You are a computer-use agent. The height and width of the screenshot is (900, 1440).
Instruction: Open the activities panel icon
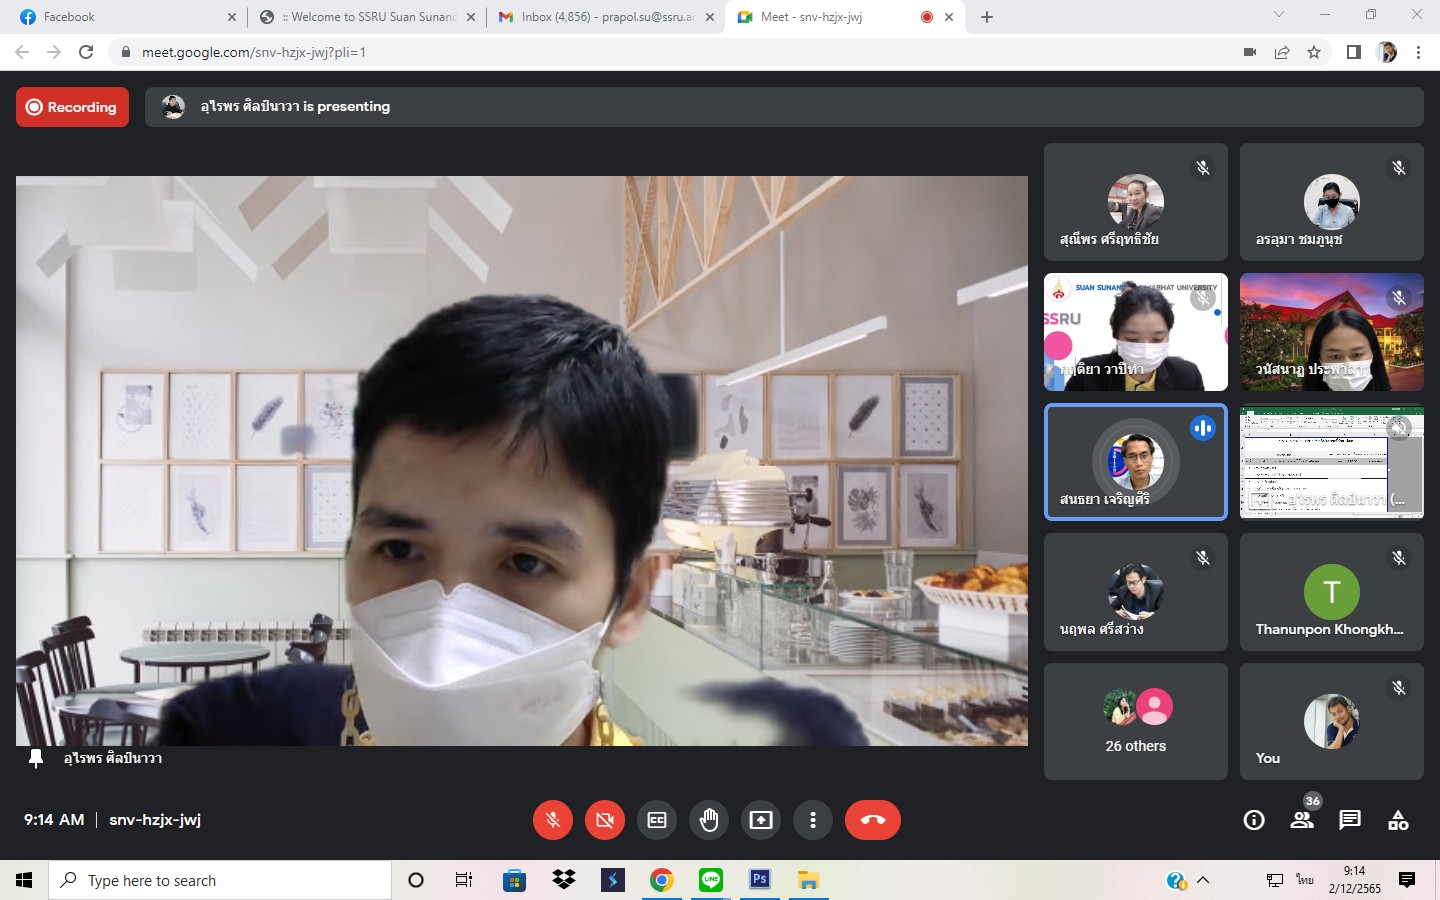tap(1398, 820)
